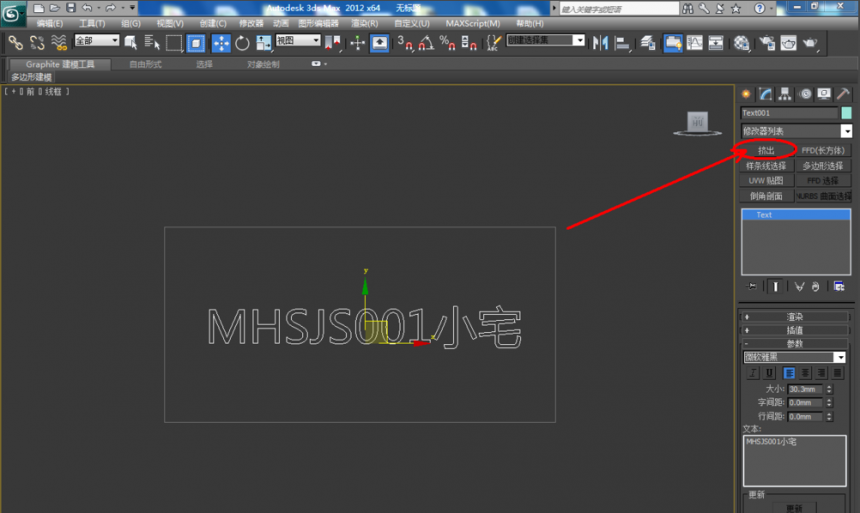Image resolution: width=860 pixels, height=513 pixels.
Task: Open the Material Editor icon
Action: coord(741,43)
